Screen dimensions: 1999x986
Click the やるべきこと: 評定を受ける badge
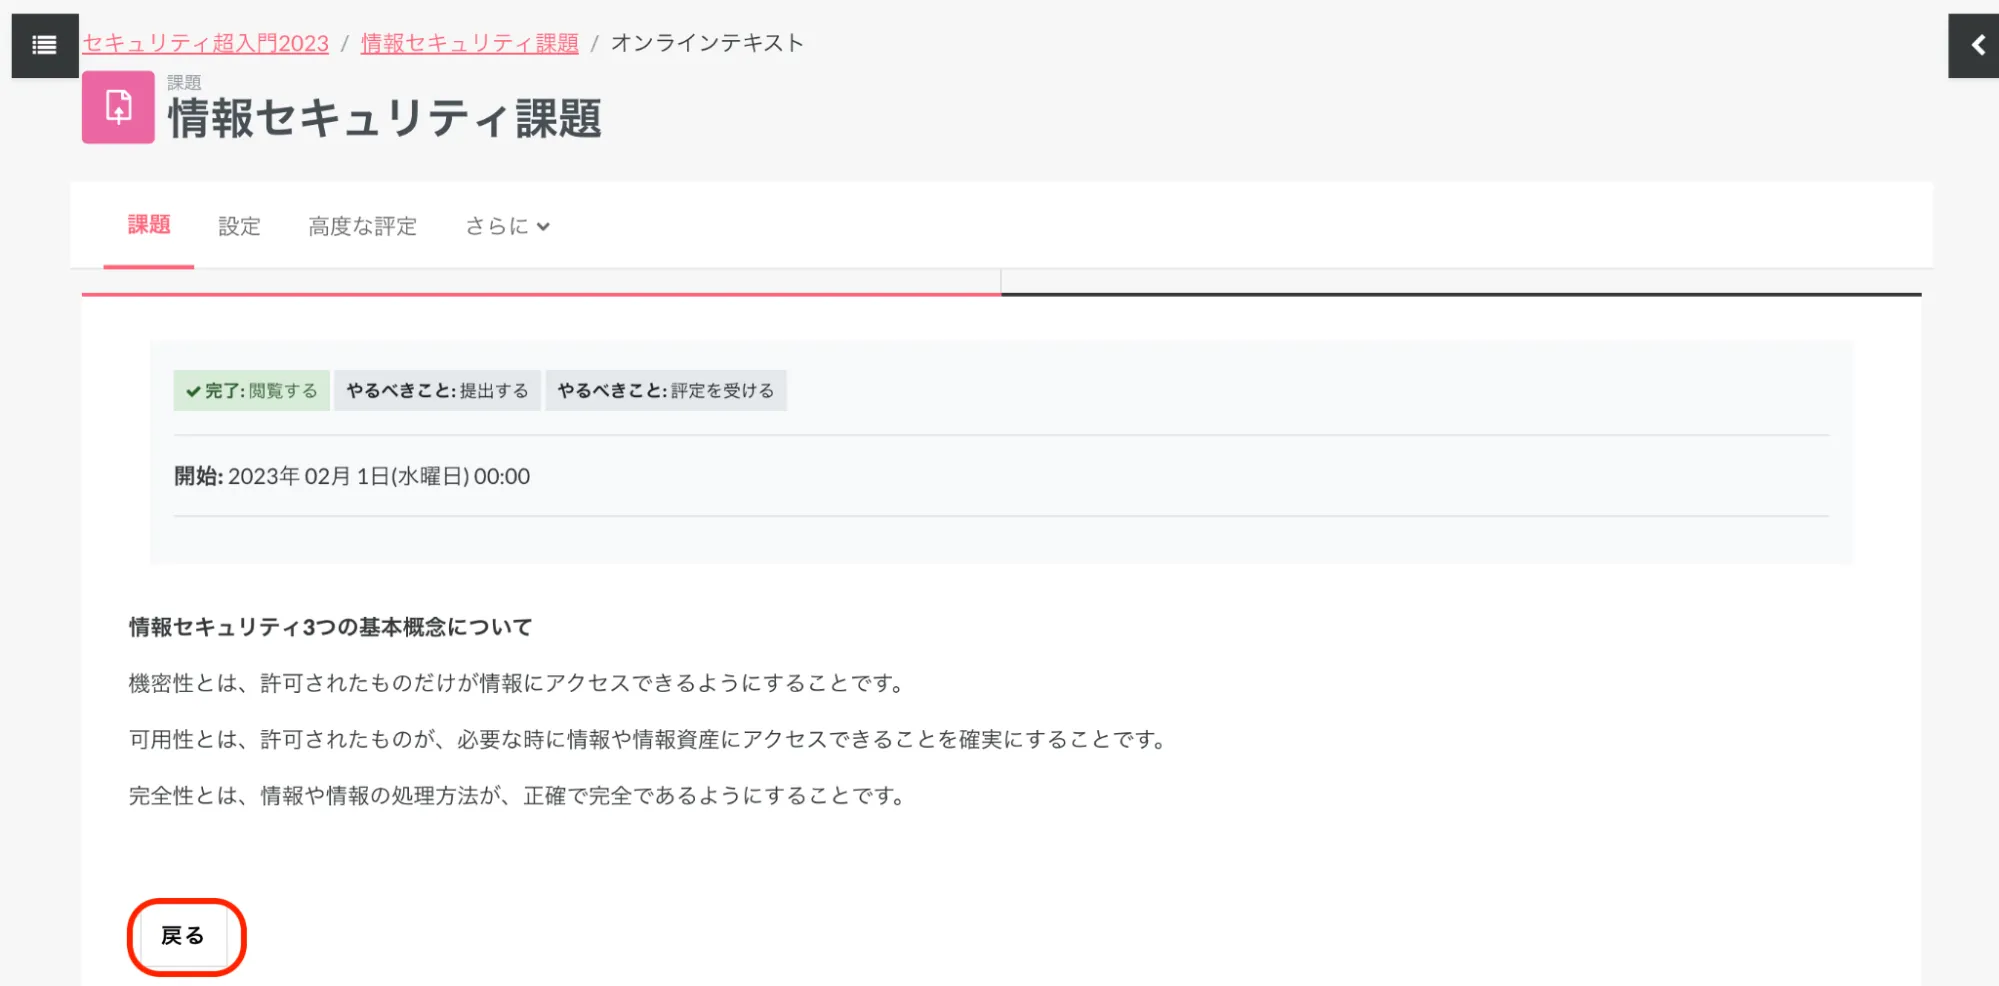coord(665,391)
